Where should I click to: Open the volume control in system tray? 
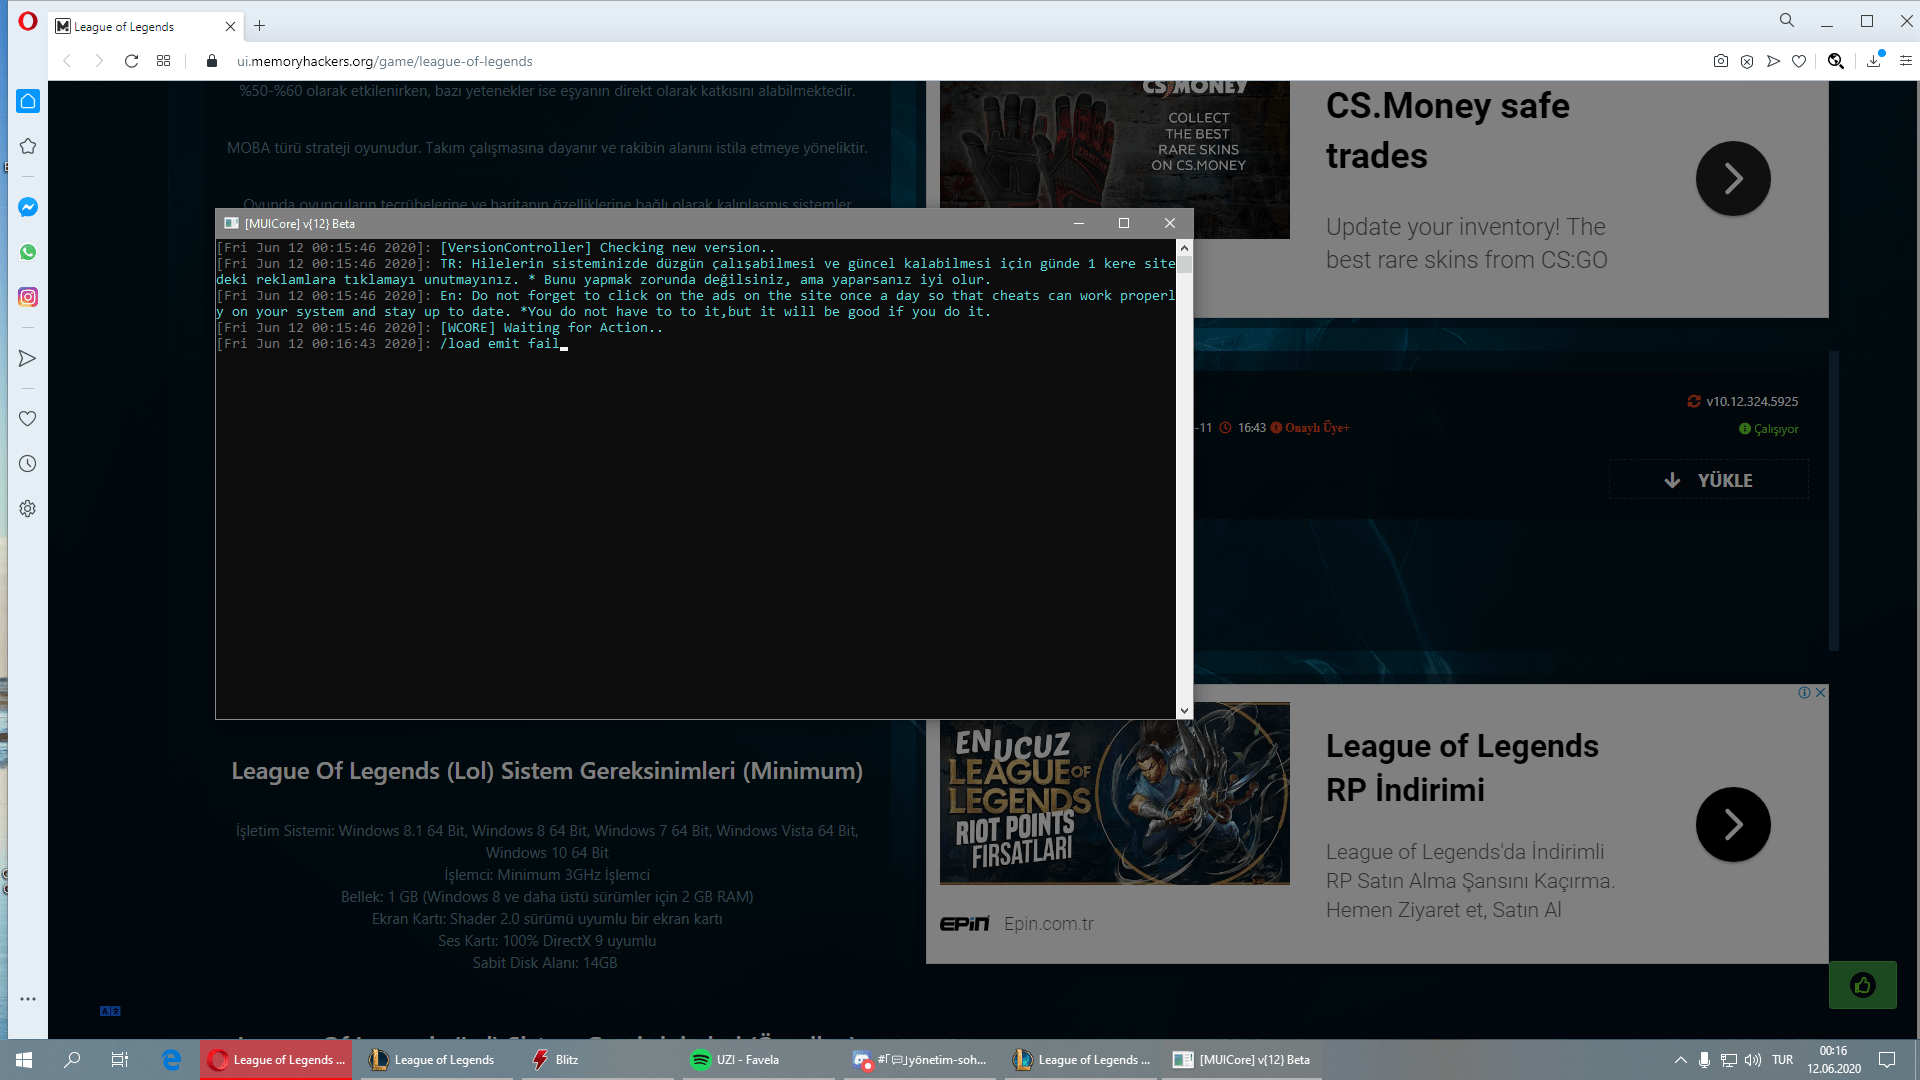[1753, 1060]
